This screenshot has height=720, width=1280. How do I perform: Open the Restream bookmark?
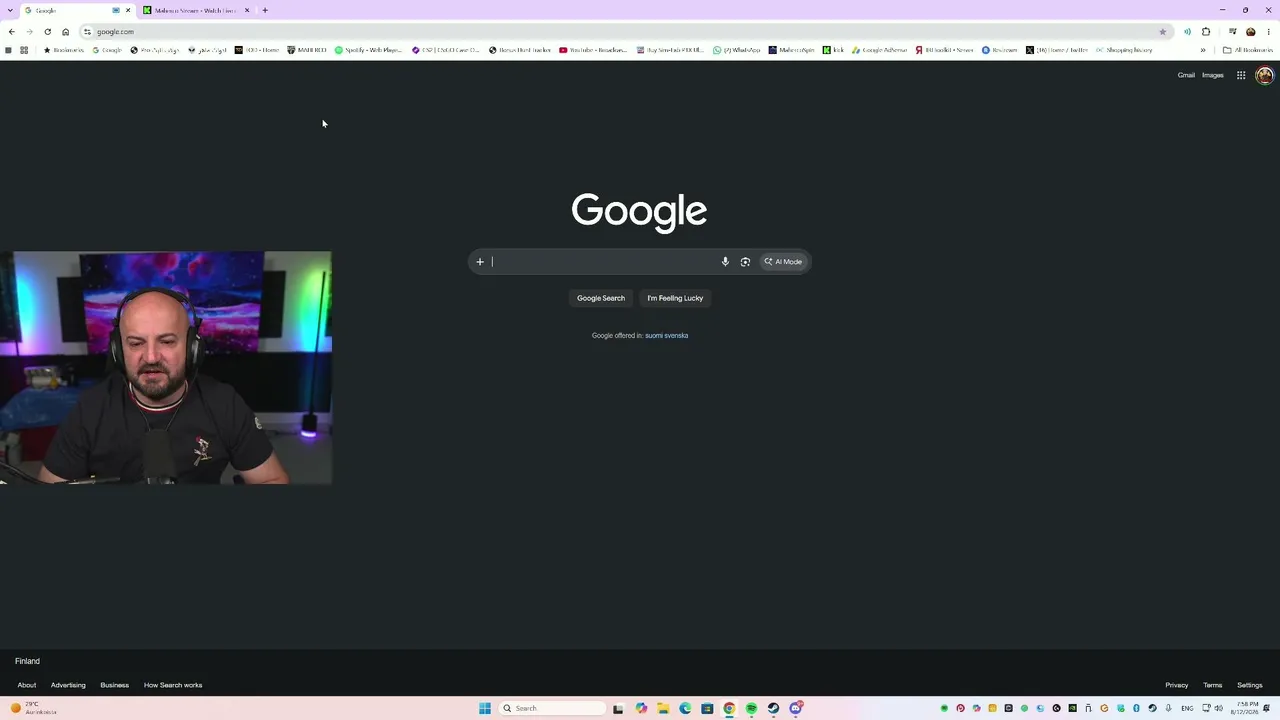coord(999,50)
